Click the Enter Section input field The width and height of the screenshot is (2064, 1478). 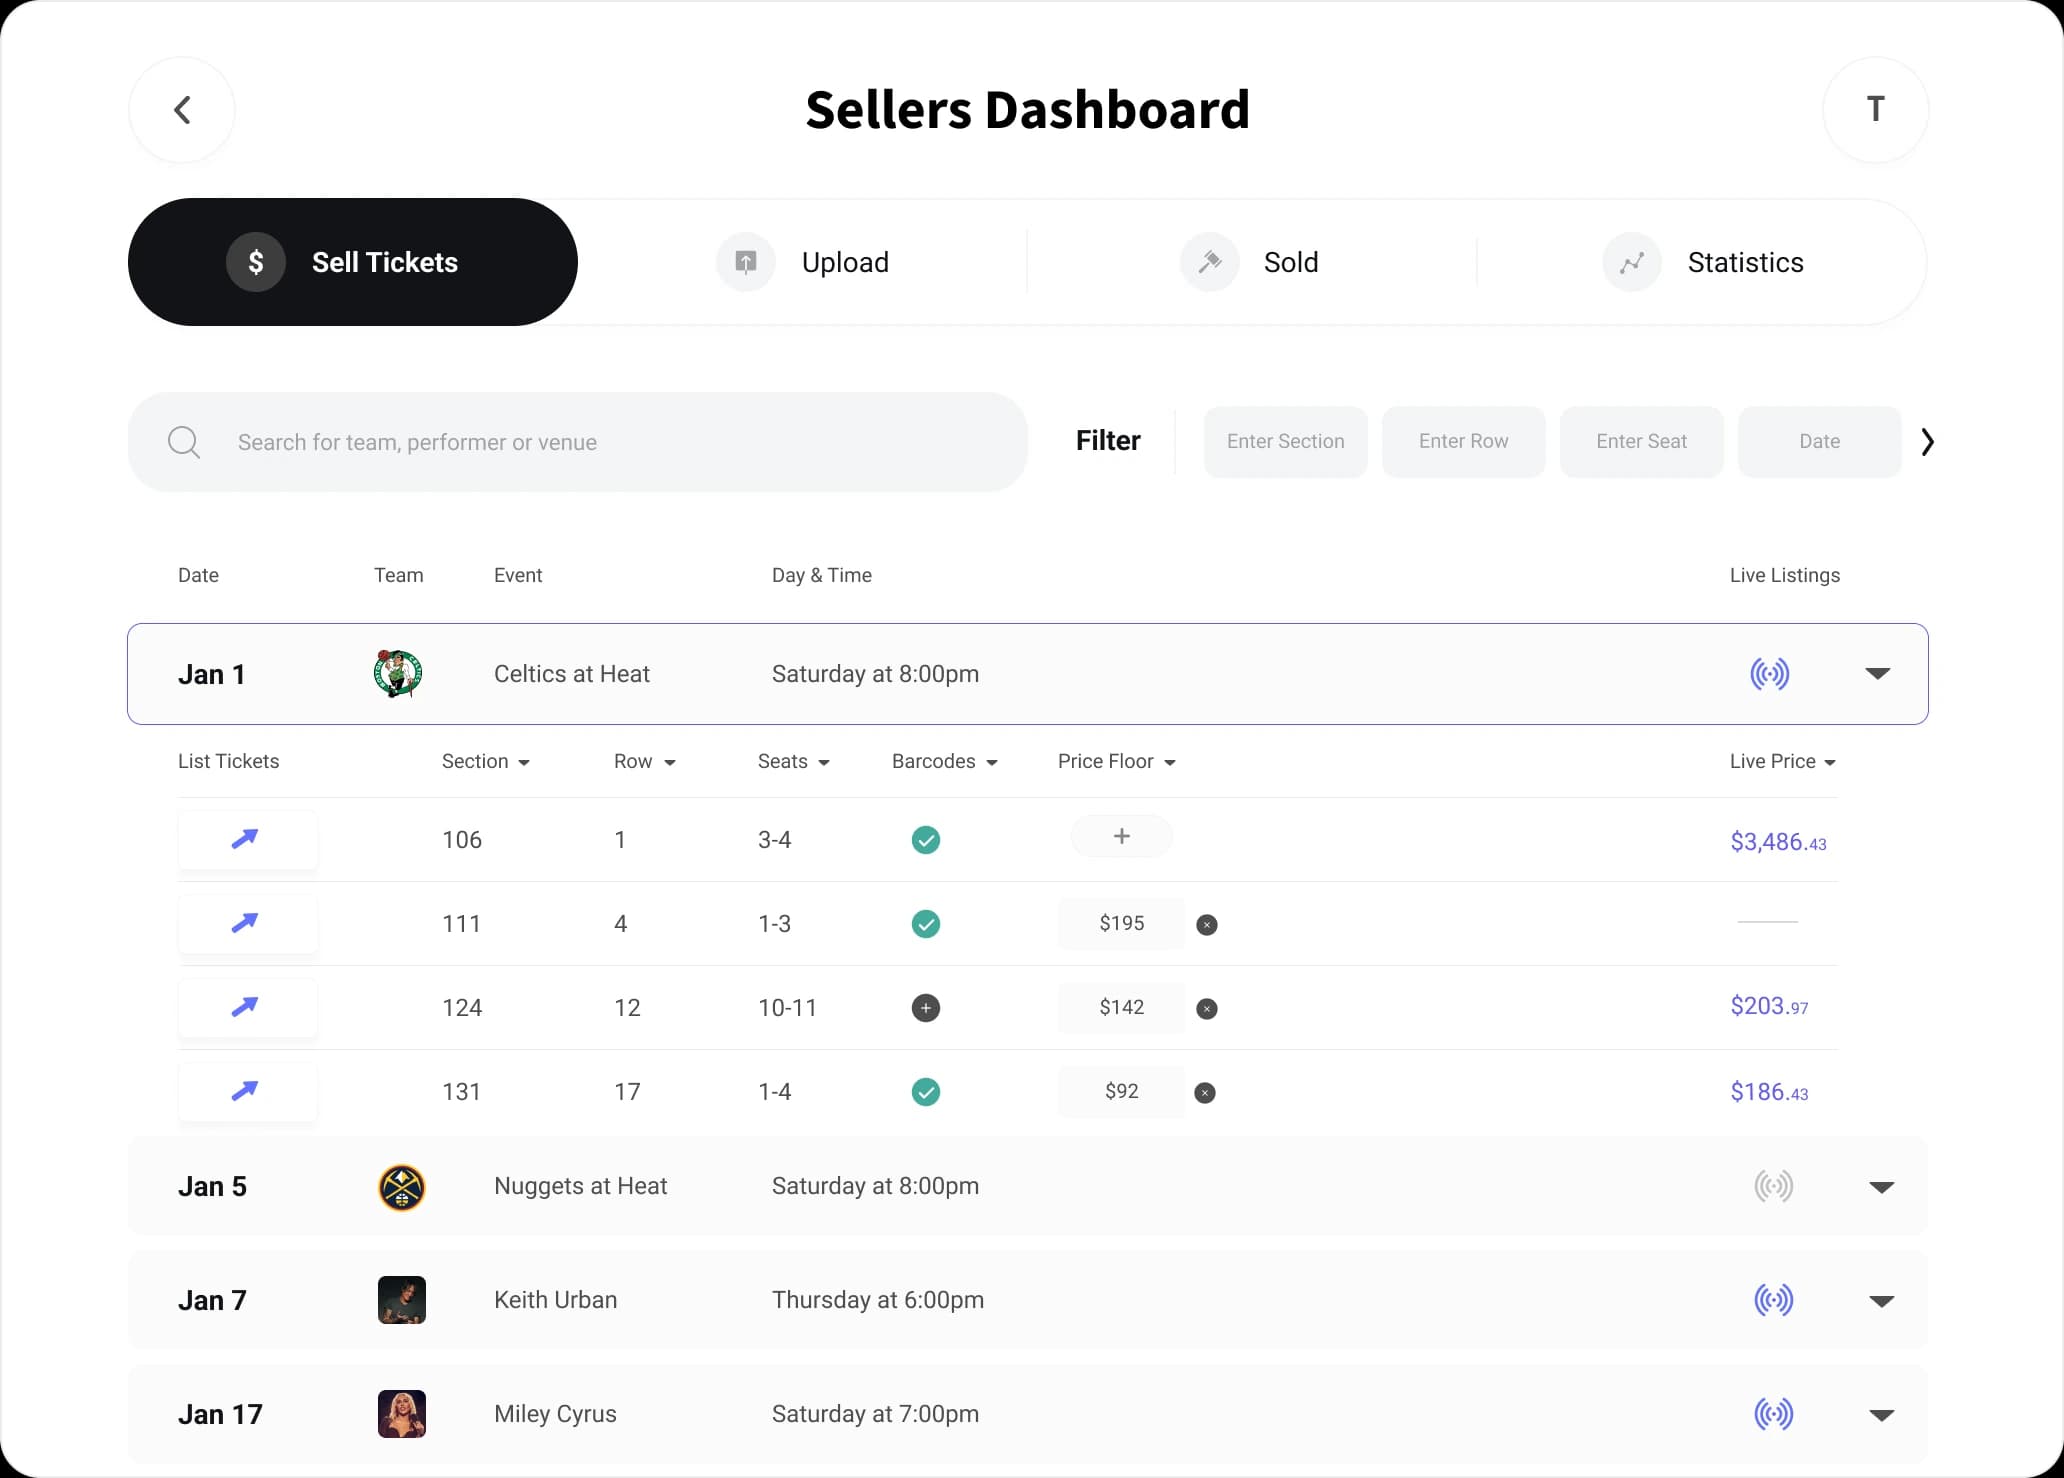[x=1285, y=441]
